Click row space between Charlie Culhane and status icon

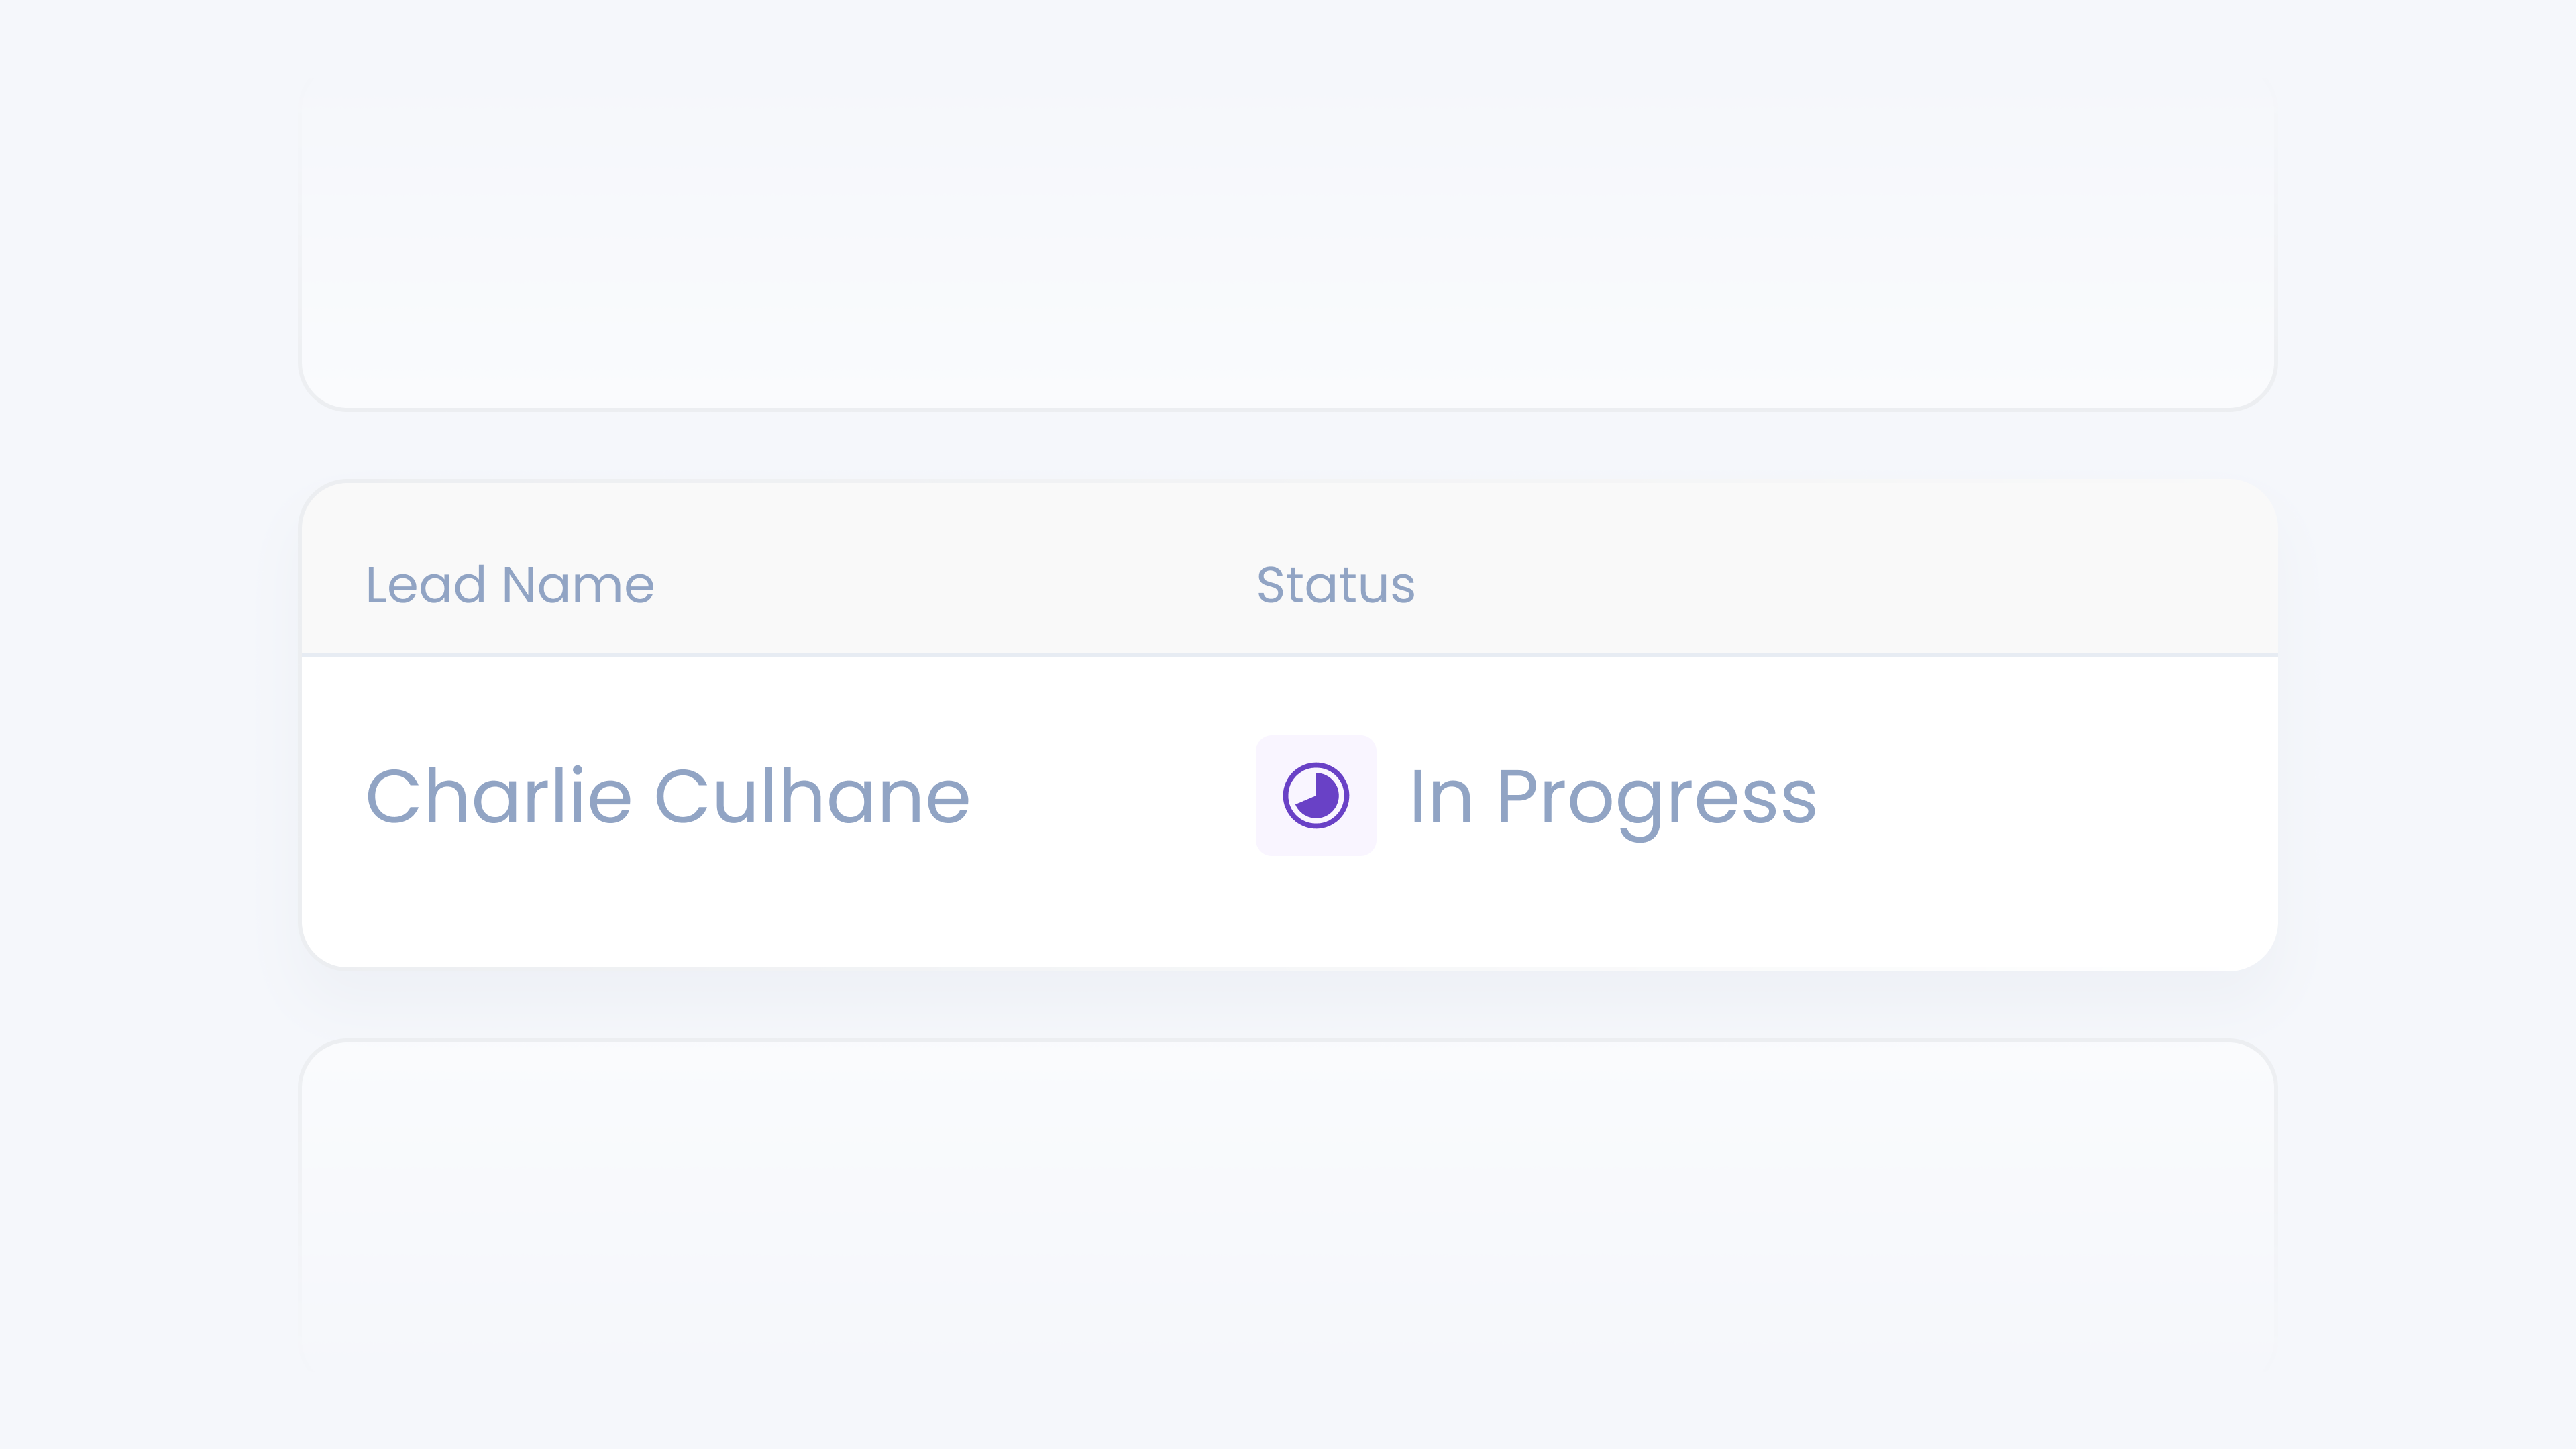(1110, 797)
